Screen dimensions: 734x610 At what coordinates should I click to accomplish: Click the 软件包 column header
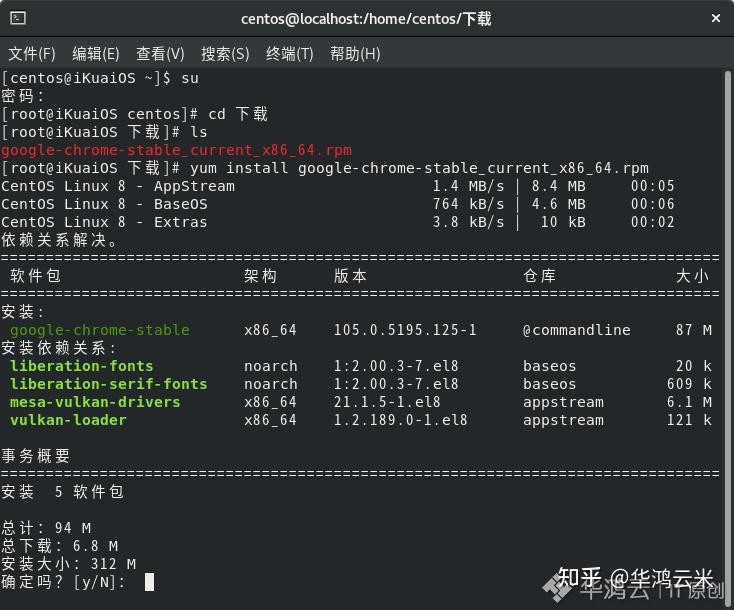coord(35,276)
